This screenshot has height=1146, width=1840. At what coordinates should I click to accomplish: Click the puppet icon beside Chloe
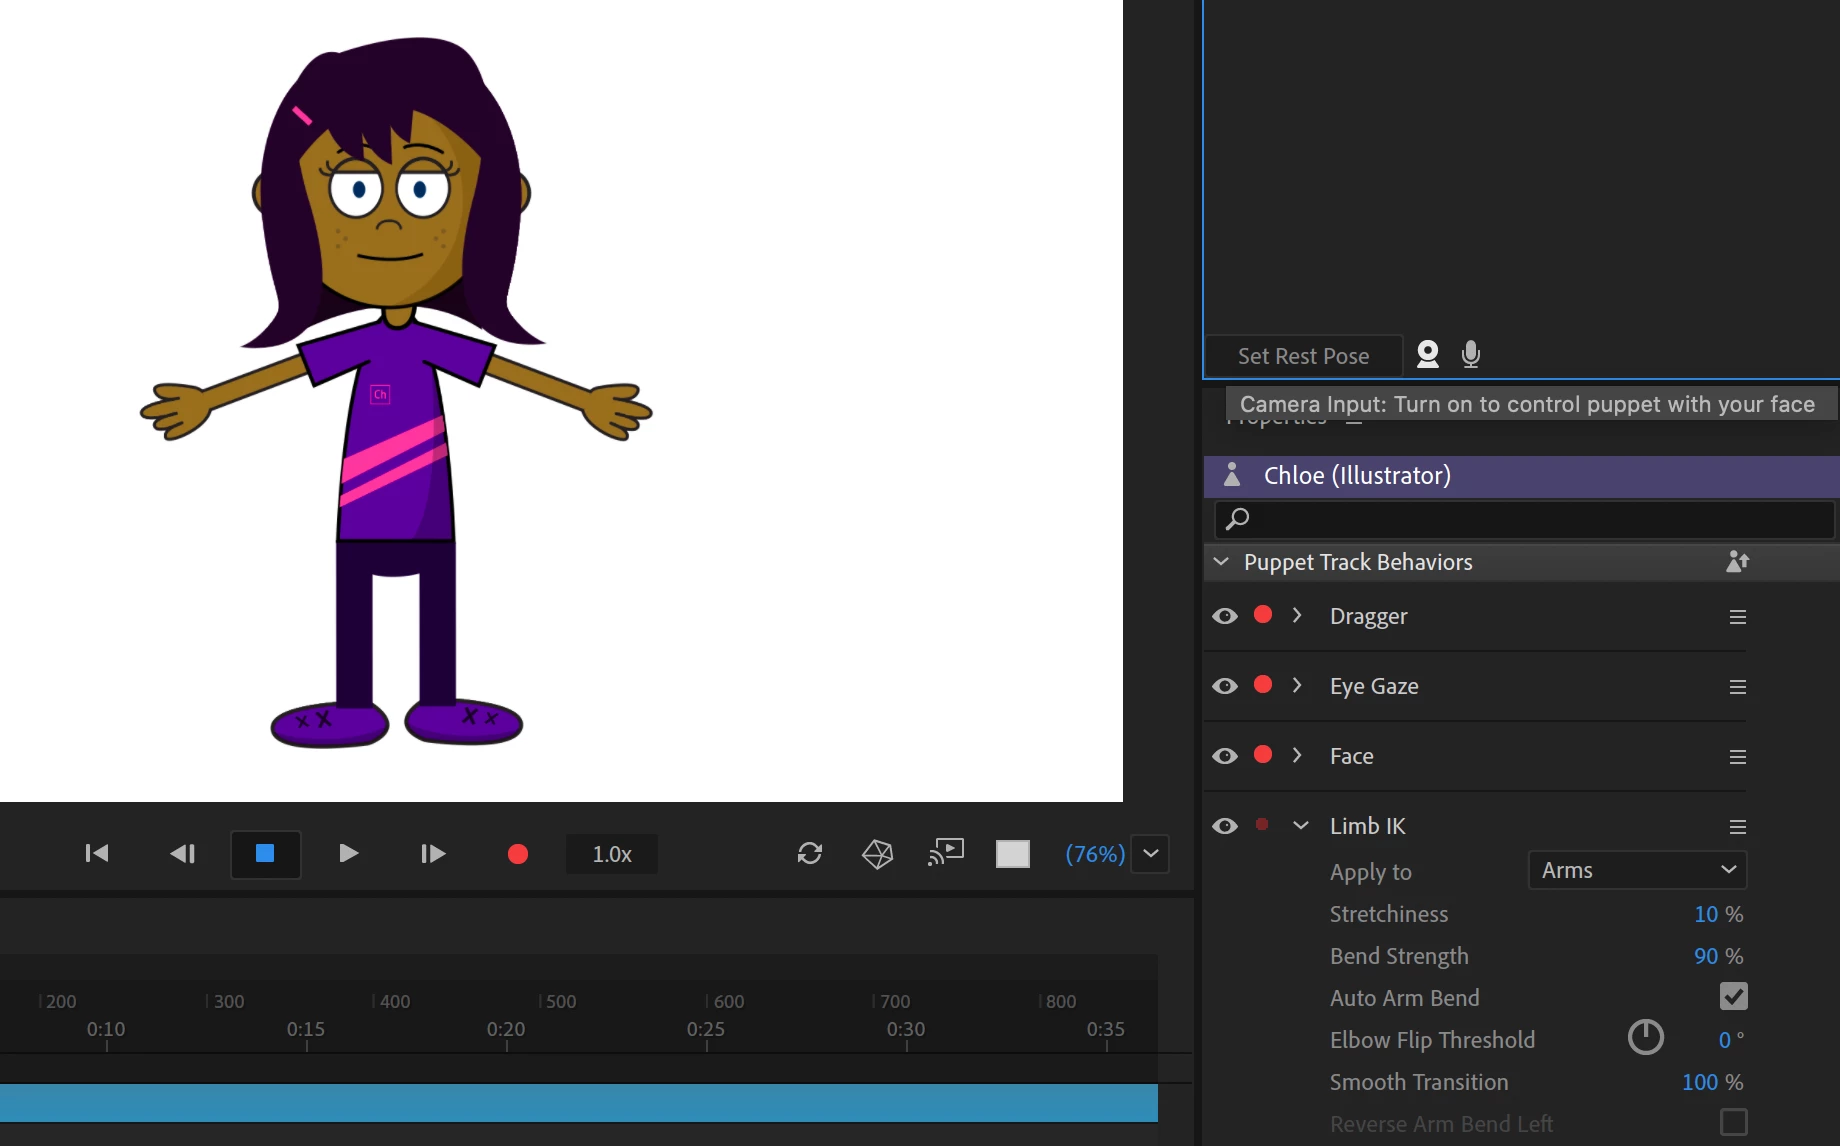pyautogui.click(x=1232, y=475)
